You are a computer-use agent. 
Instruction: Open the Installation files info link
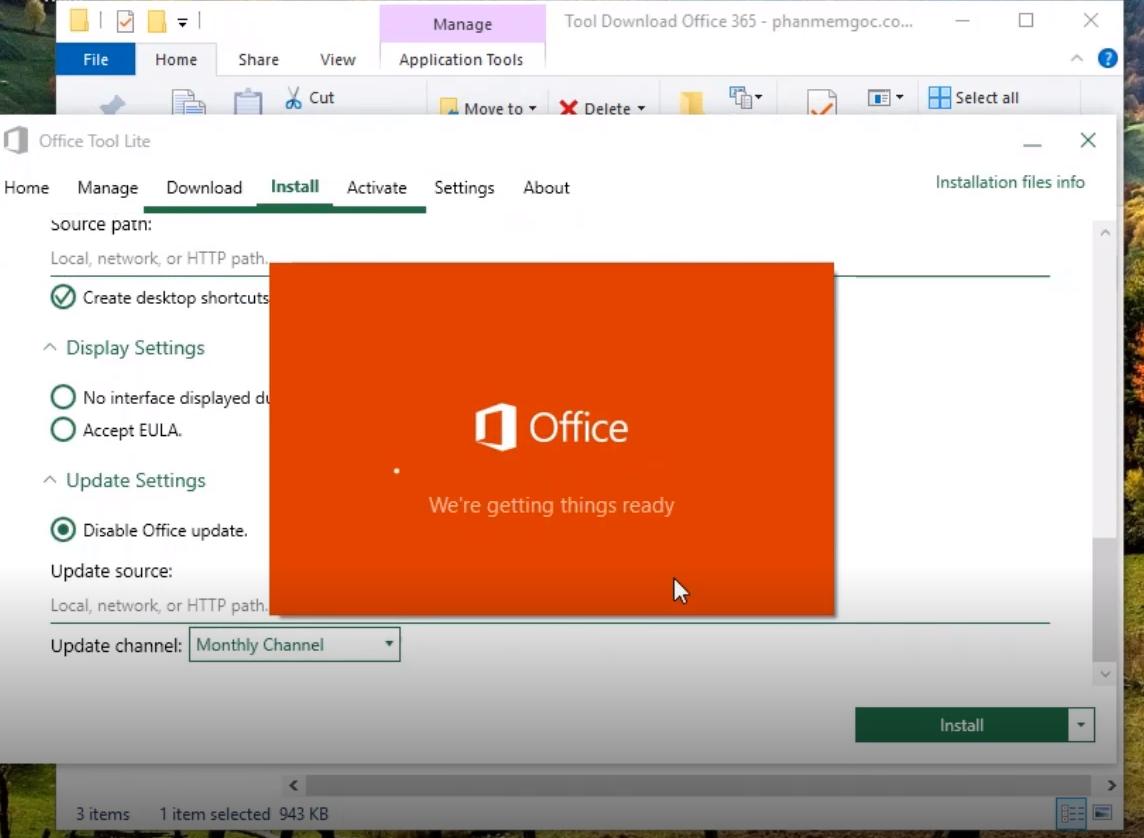click(1010, 182)
